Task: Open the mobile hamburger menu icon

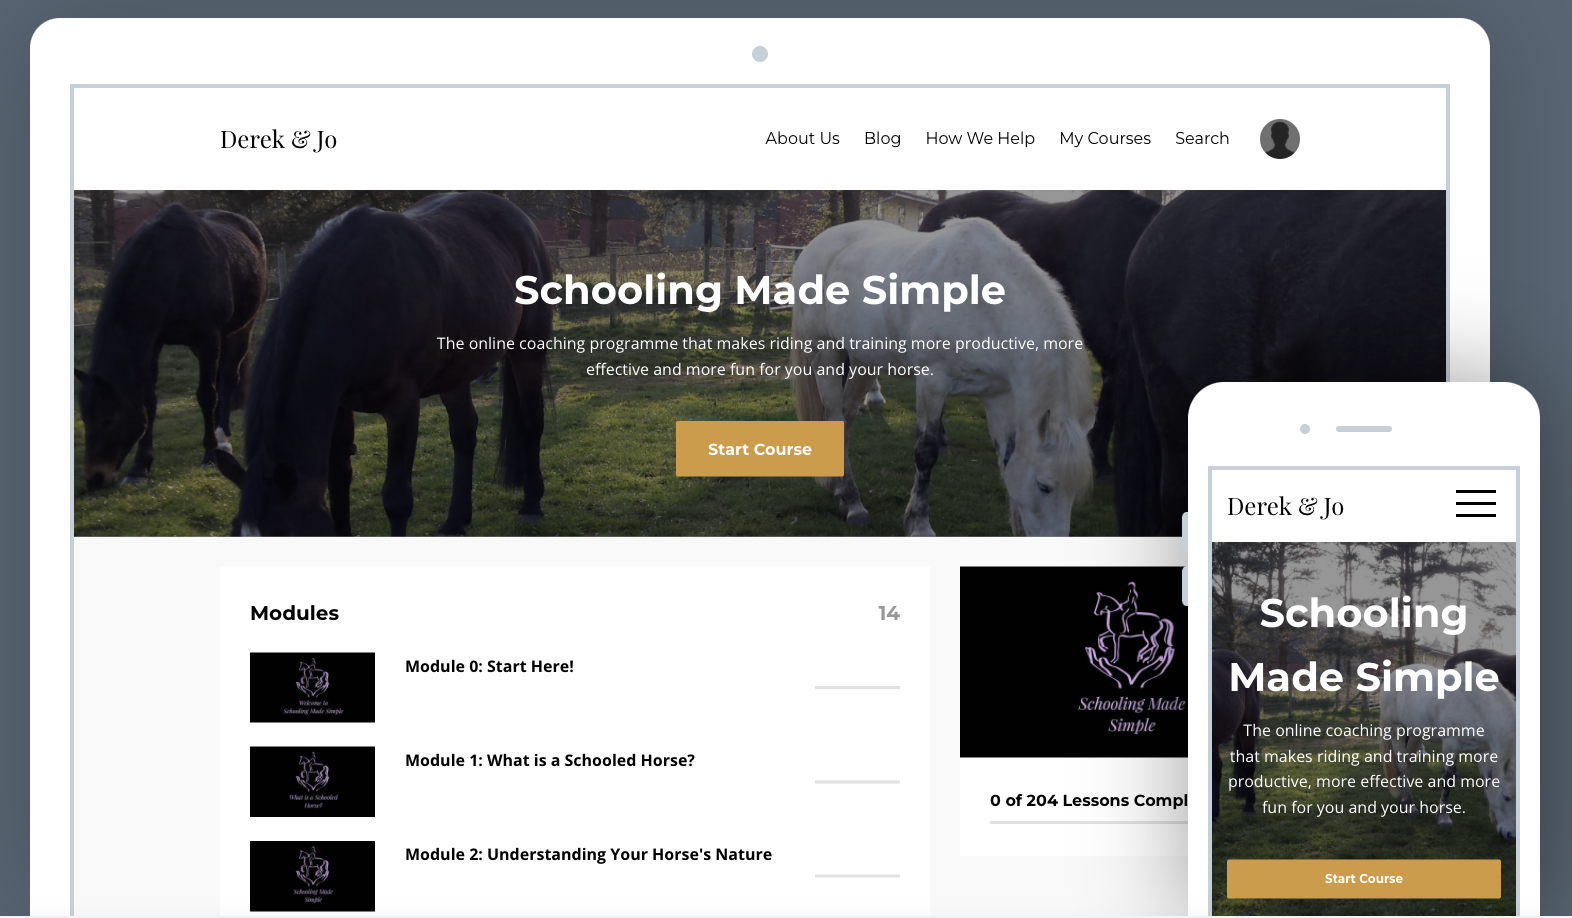Action: tap(1475, 503)
